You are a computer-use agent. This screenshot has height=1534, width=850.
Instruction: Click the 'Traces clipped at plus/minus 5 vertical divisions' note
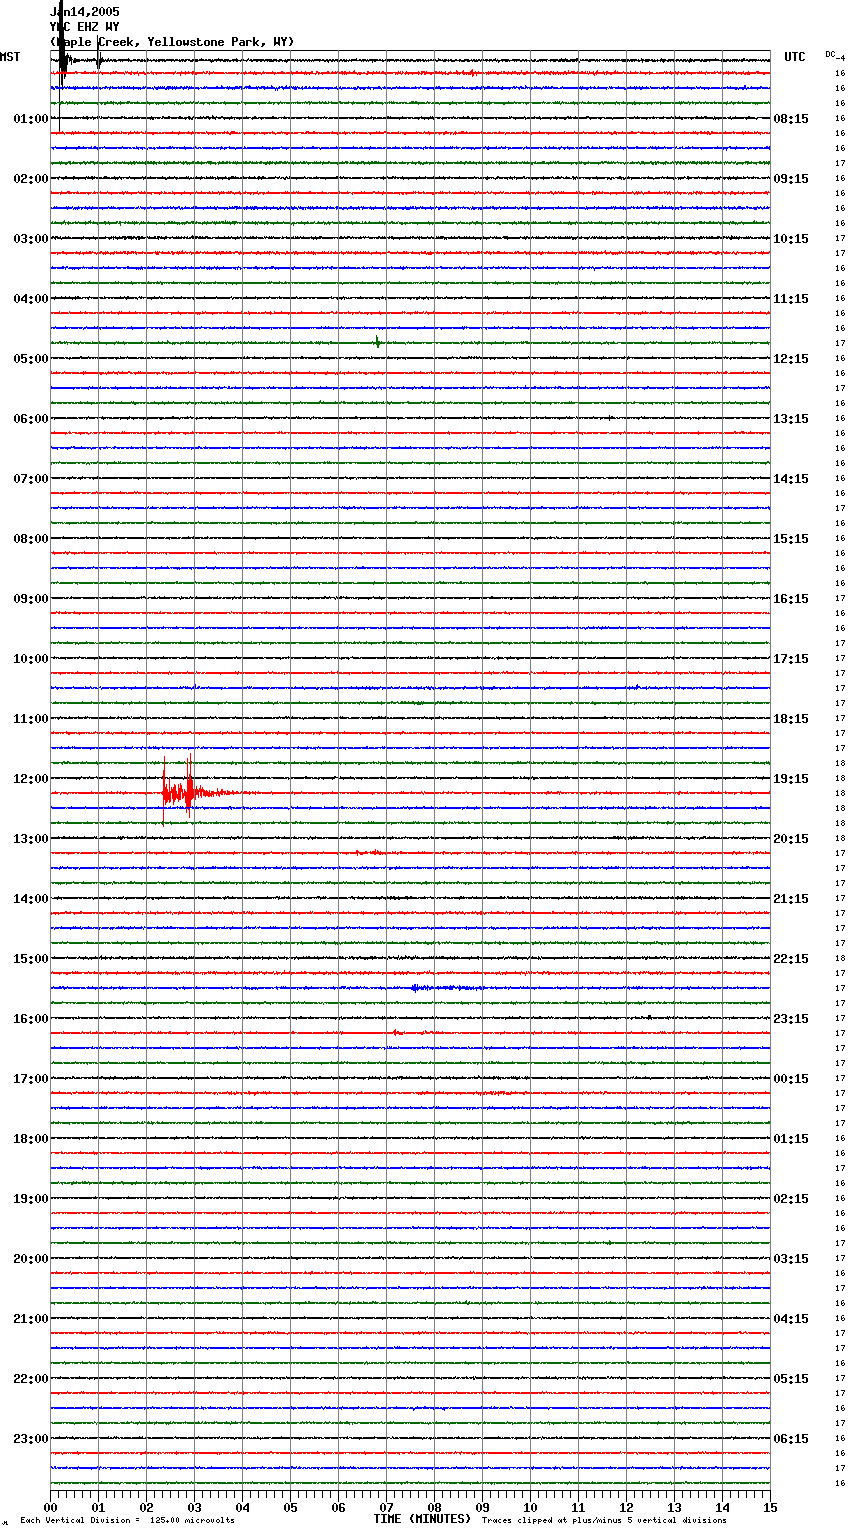pyautogui.click(x=604, y=1521)
